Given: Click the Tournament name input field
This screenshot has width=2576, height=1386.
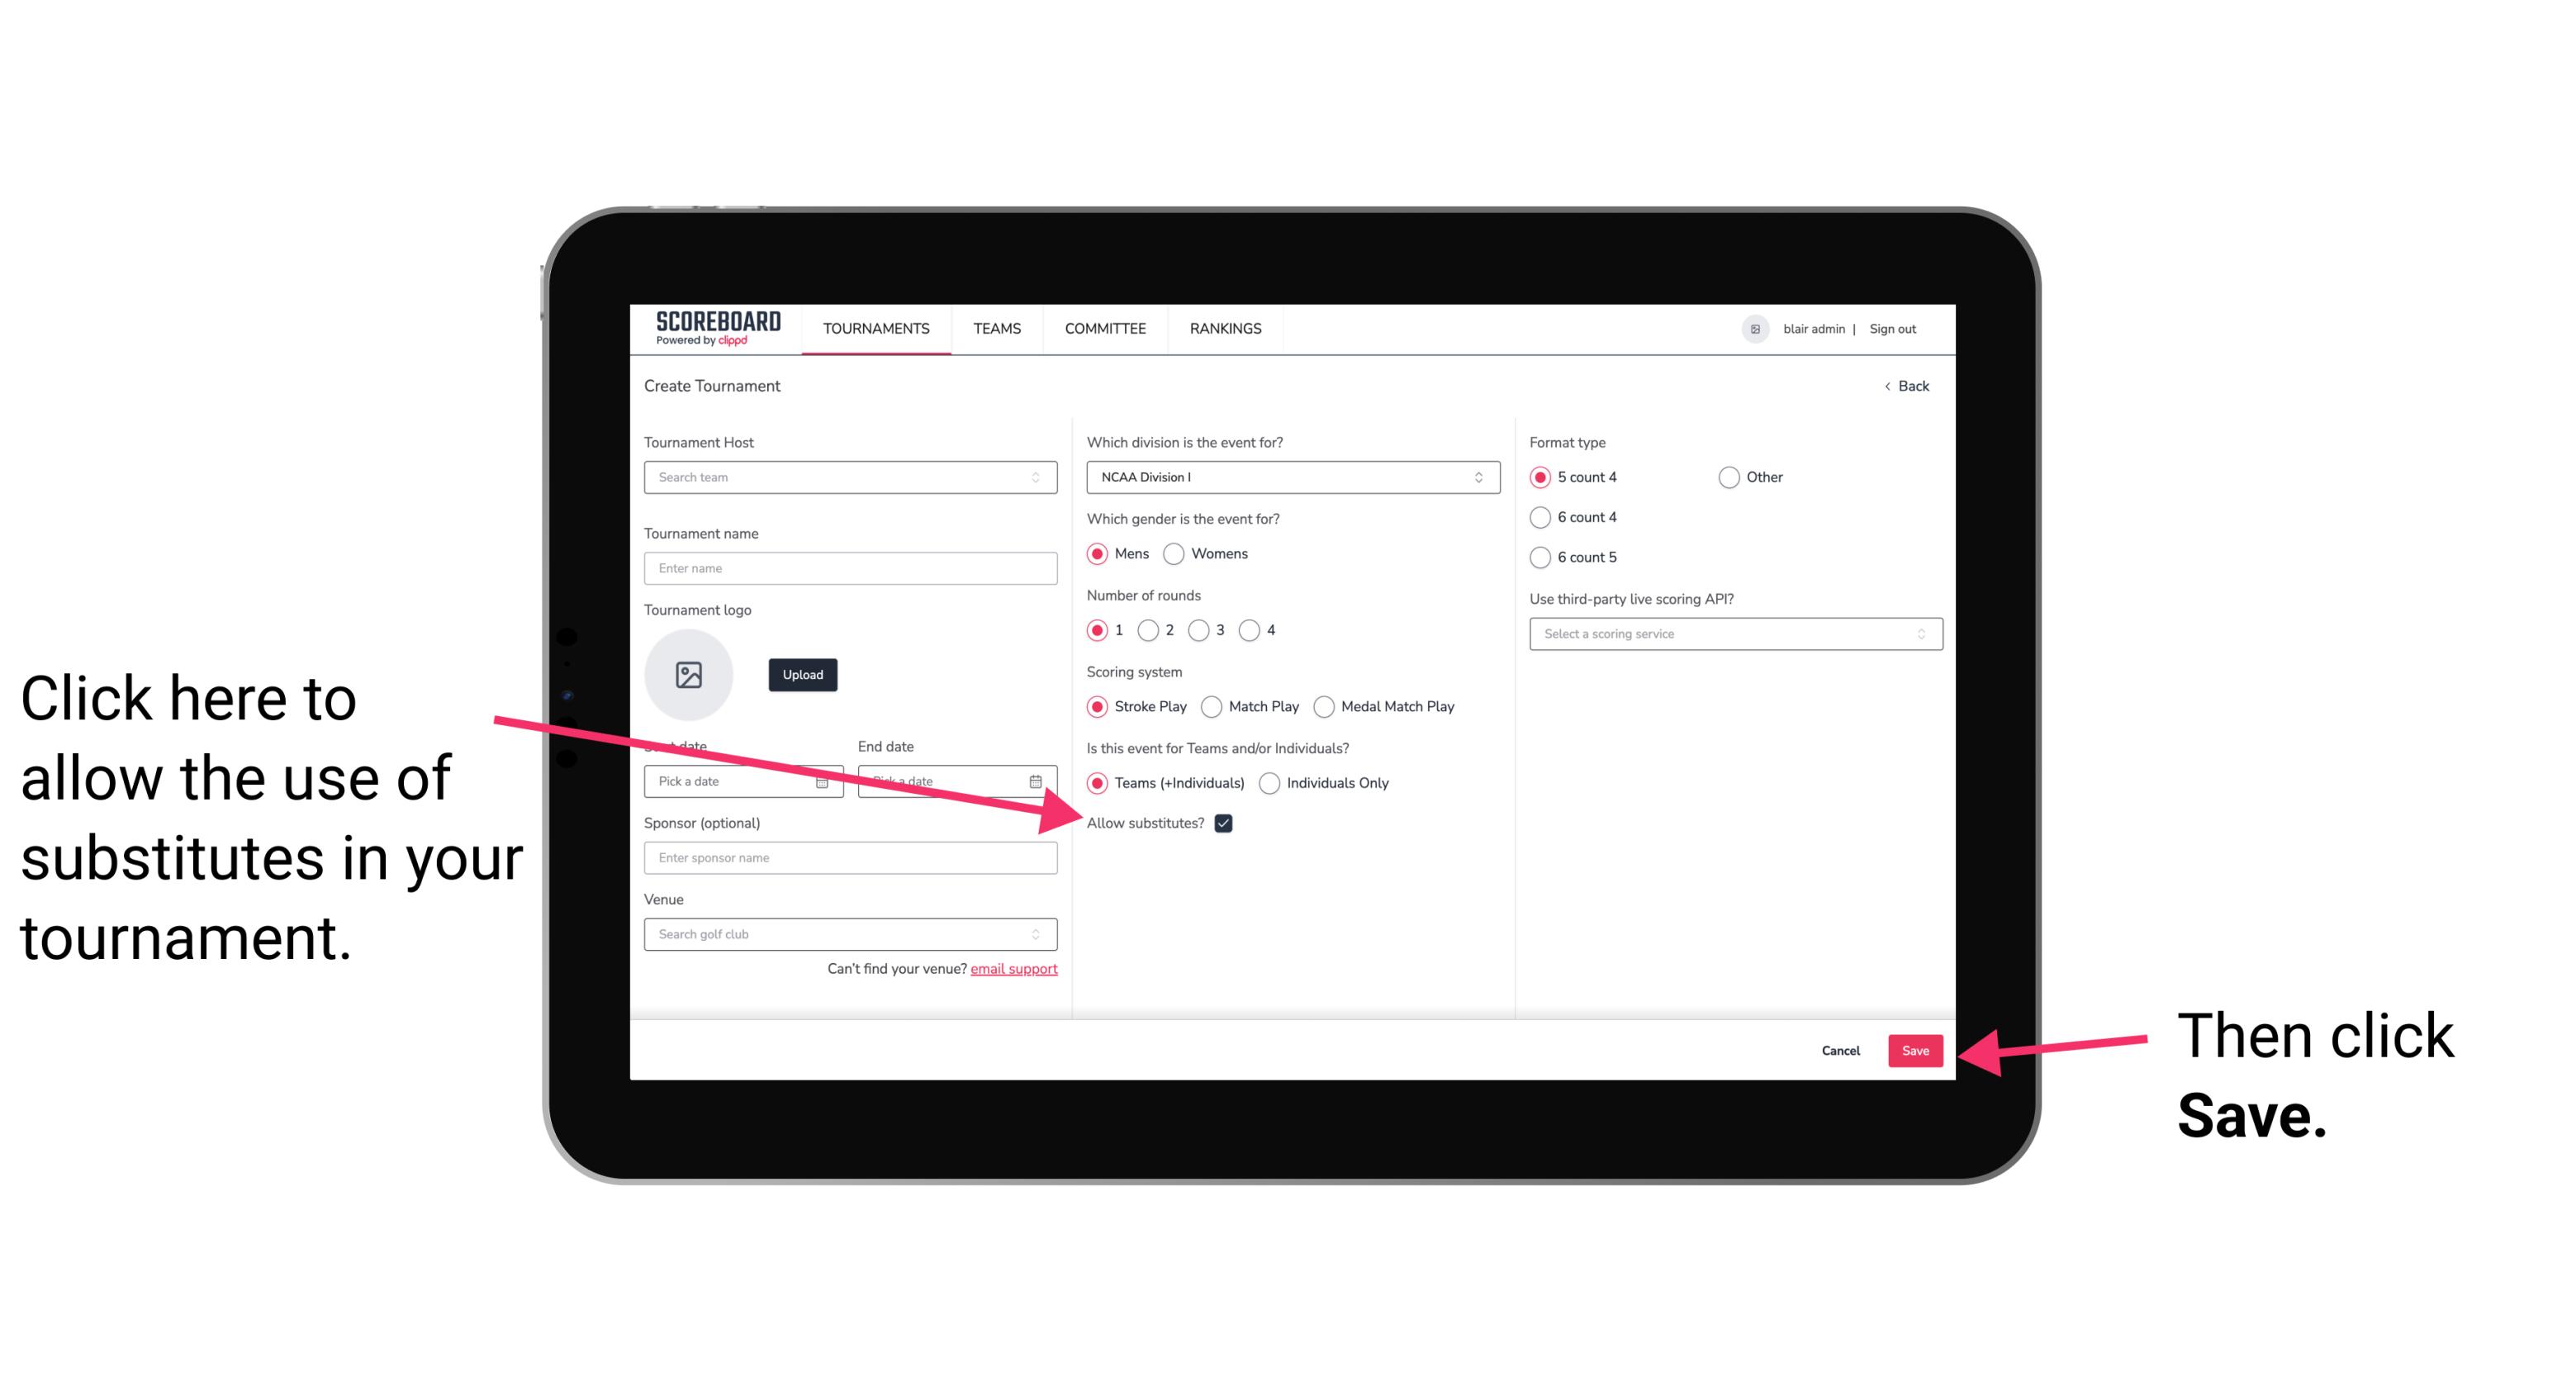Looking at the screenshot, I should (852, 567).
